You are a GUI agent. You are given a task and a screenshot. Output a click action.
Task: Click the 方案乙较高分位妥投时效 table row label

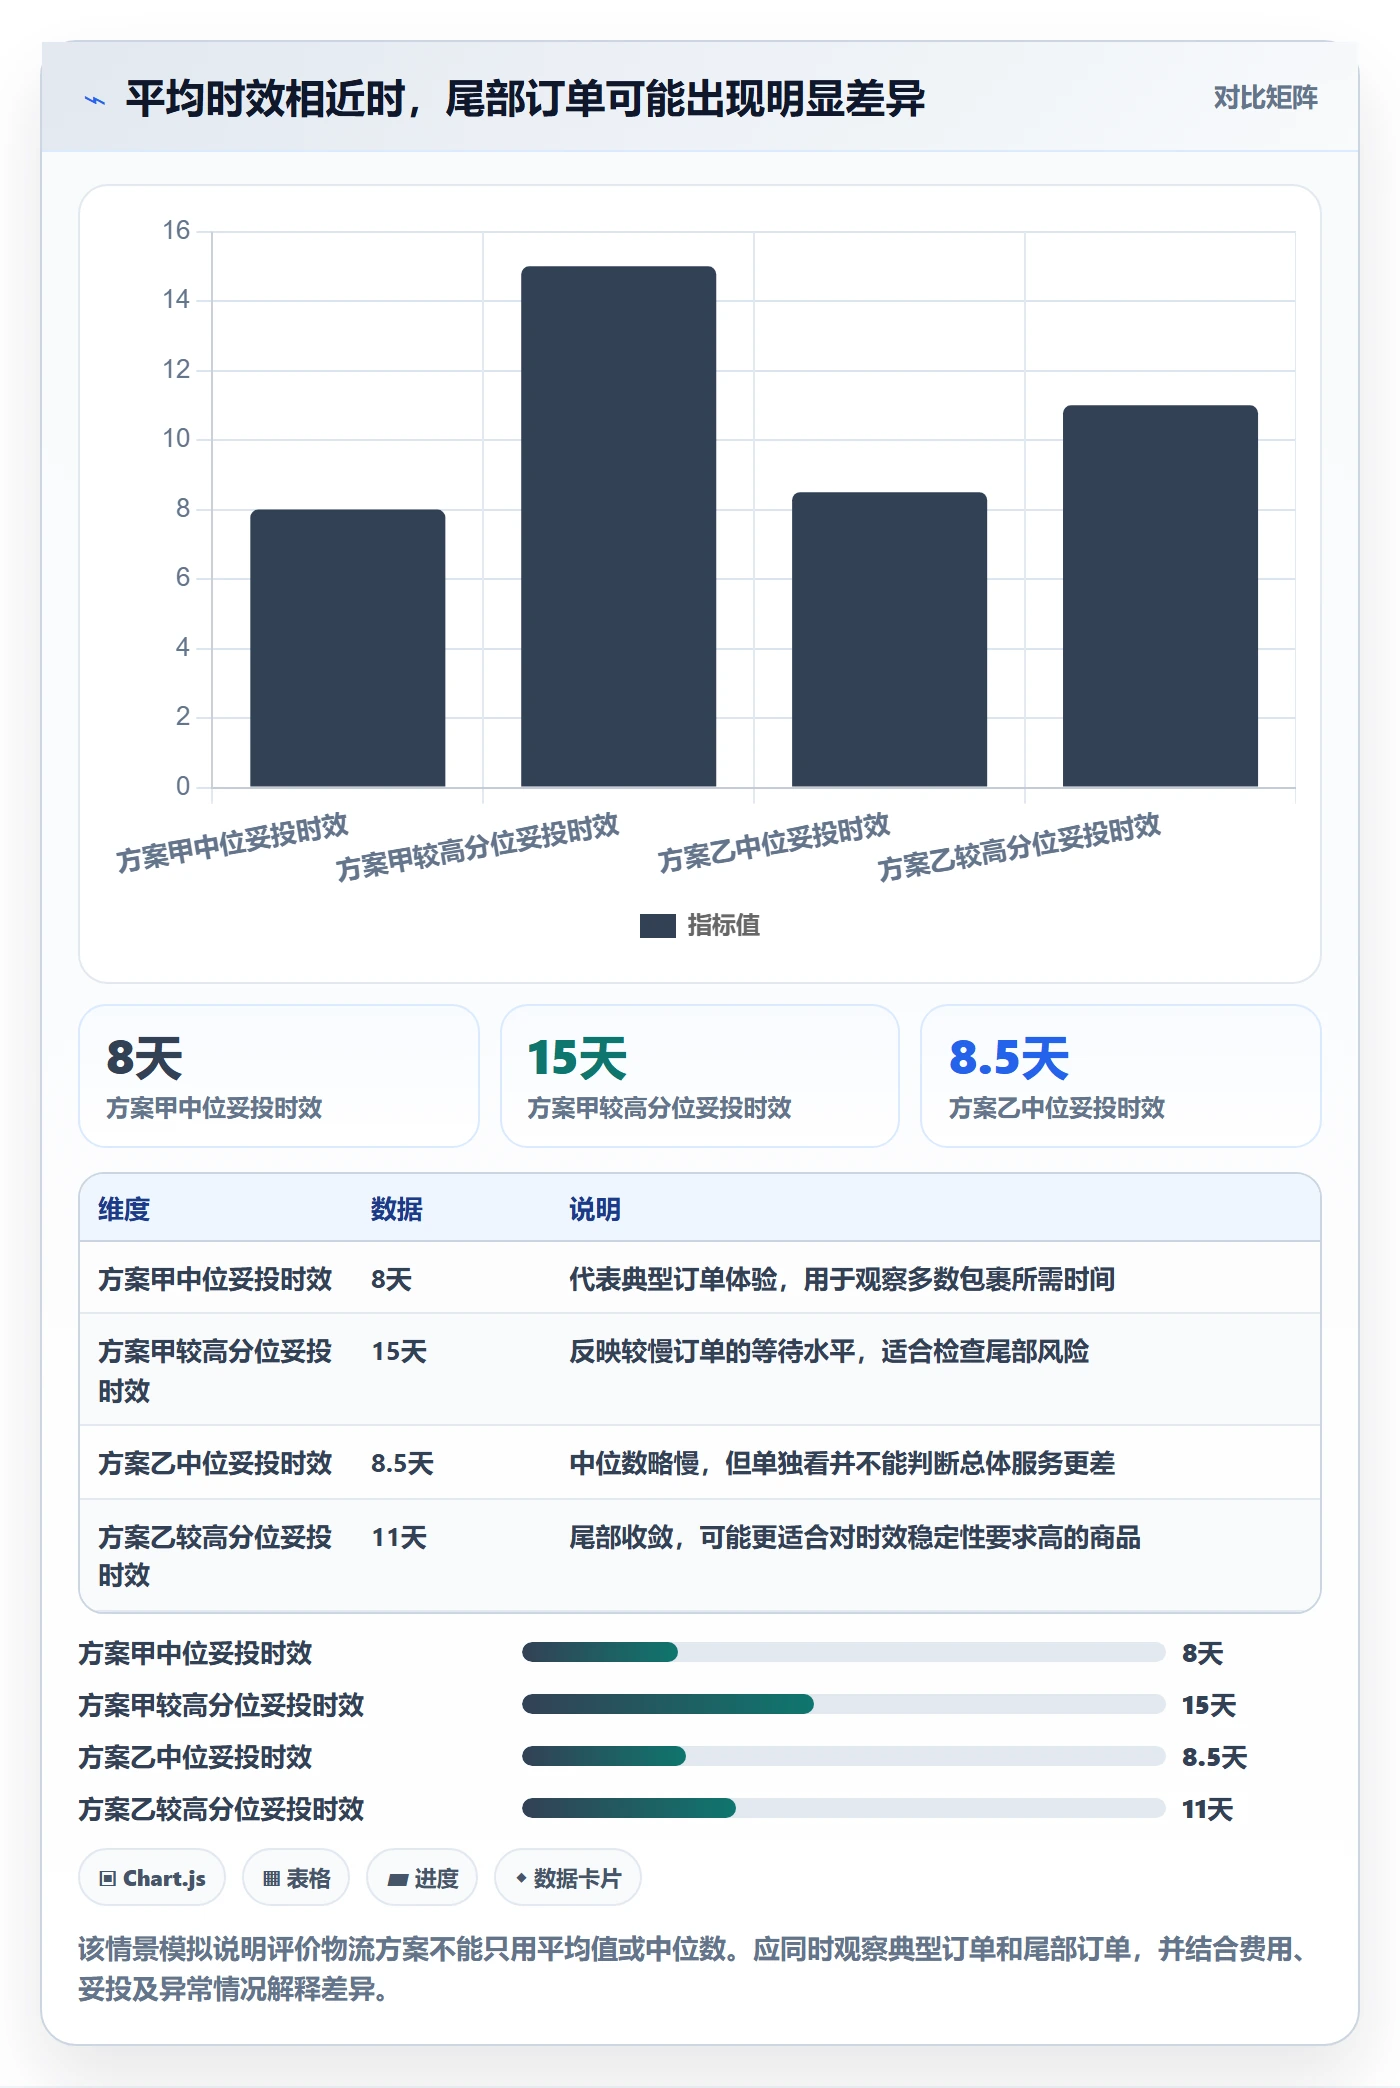coord(215,1556)
